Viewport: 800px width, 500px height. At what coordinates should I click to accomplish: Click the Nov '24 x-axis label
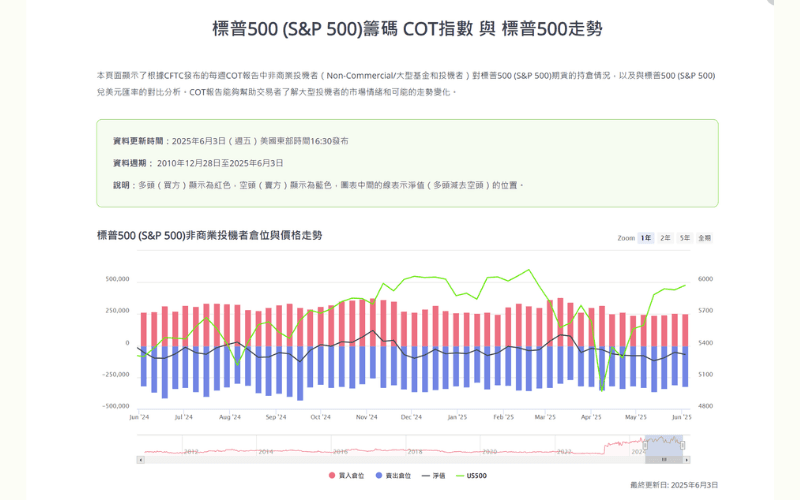(366, 417)
